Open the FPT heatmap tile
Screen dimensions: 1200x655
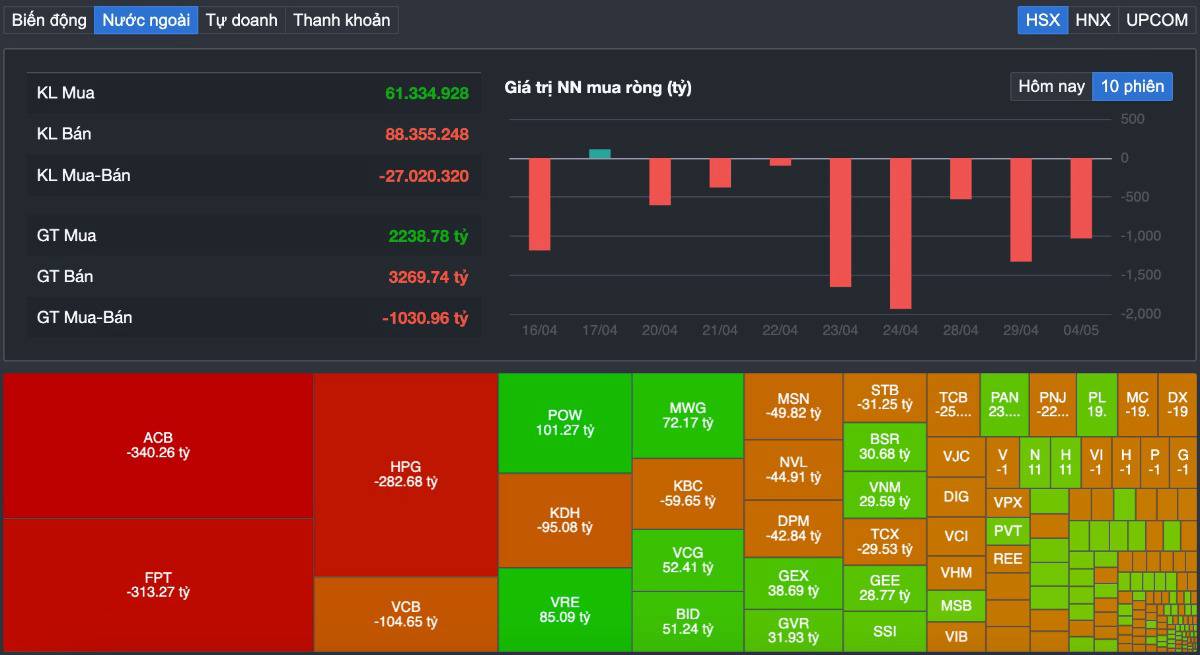pyautogui.click(x=158, y=585)
